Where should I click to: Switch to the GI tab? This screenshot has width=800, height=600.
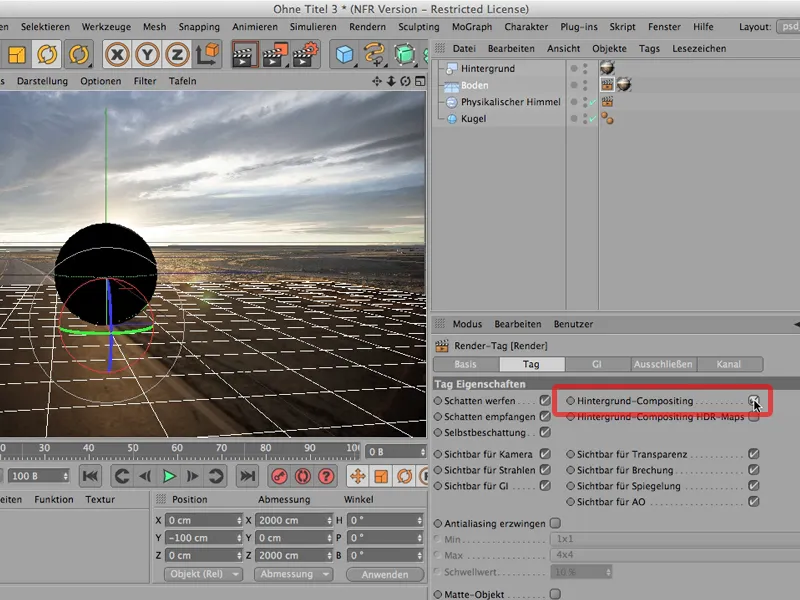(597, 364)
